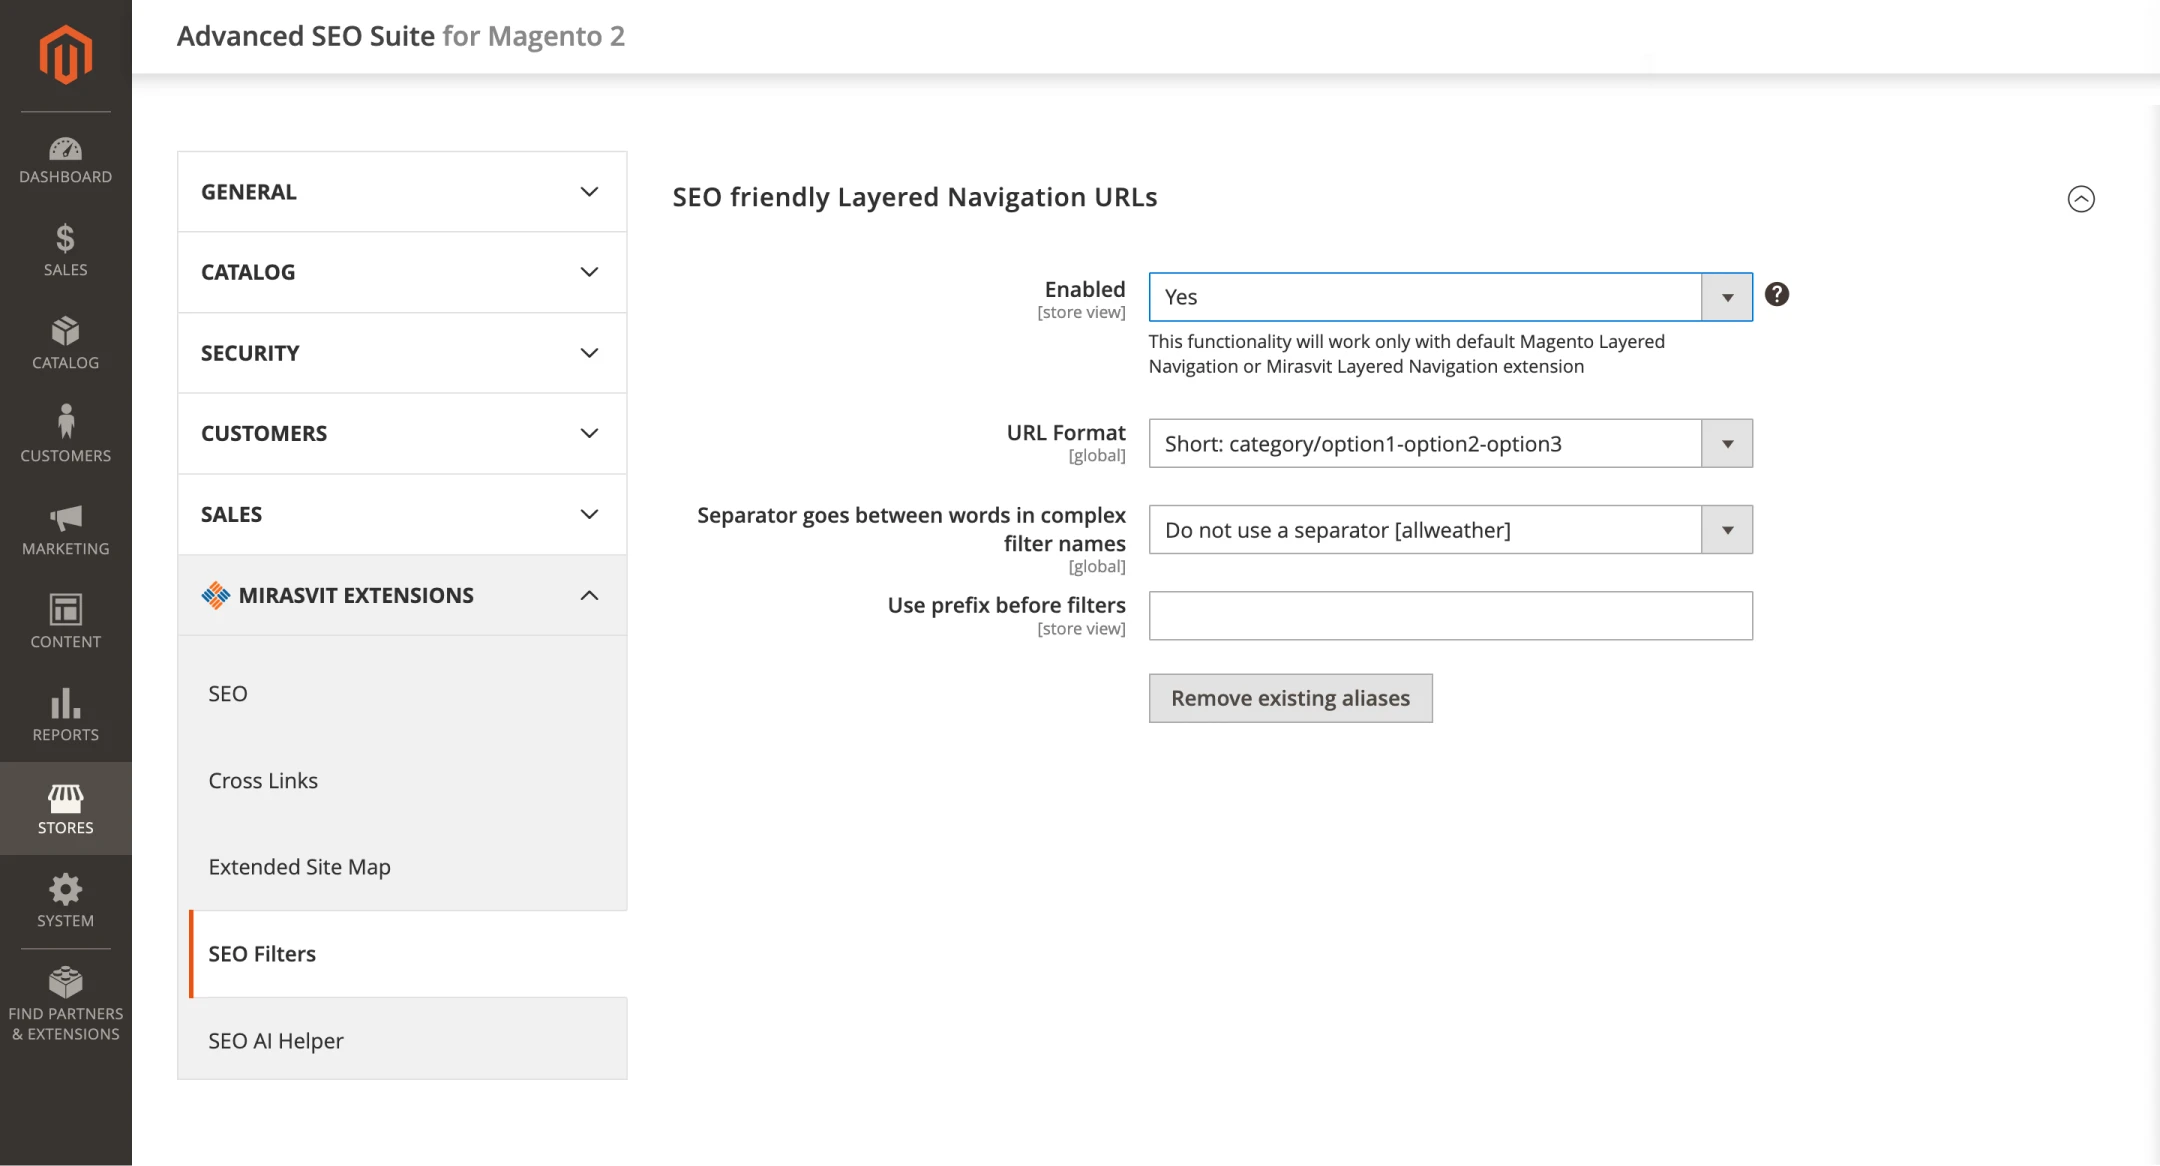Open the separator option dropdown
The image size is (2160, 1166).
click(x=1450, y=529)
